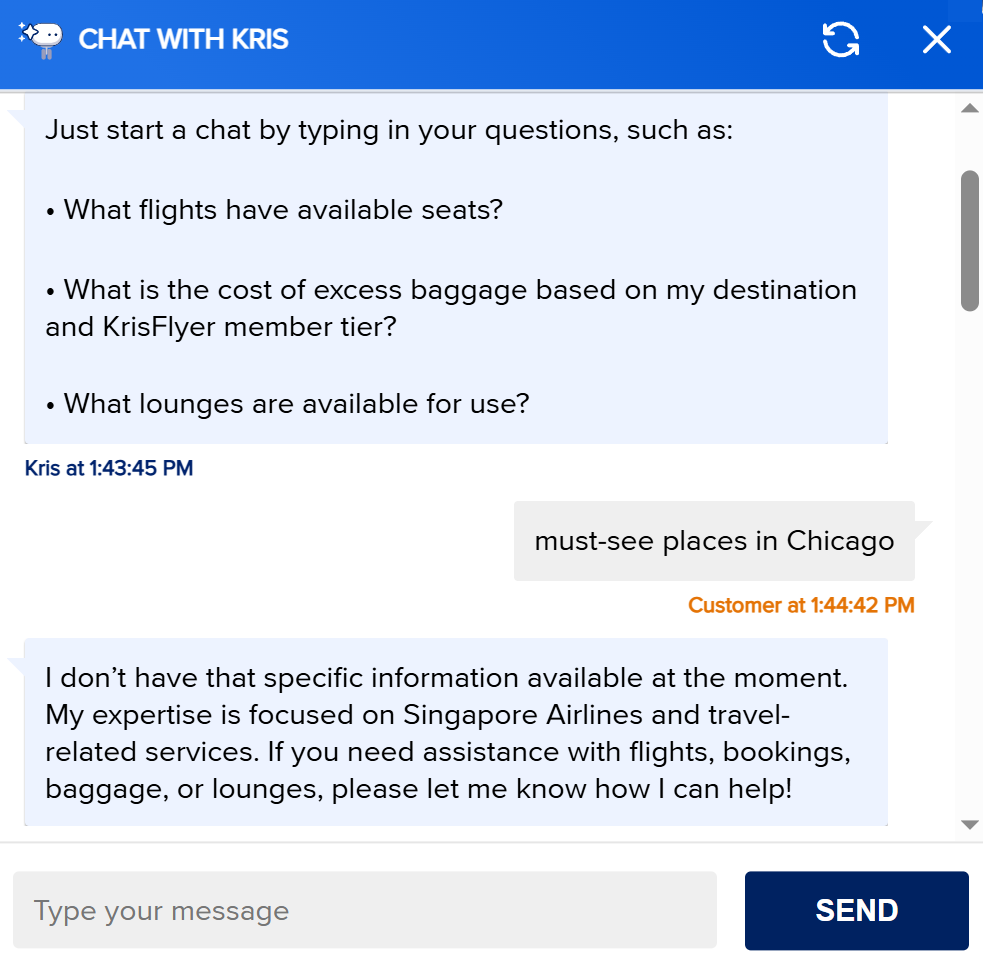The width and height of the screenshot is (983, 964).
Task: Click the Customer at 1:44:42 PM timestamp
Action: click(x=802, y=605)
